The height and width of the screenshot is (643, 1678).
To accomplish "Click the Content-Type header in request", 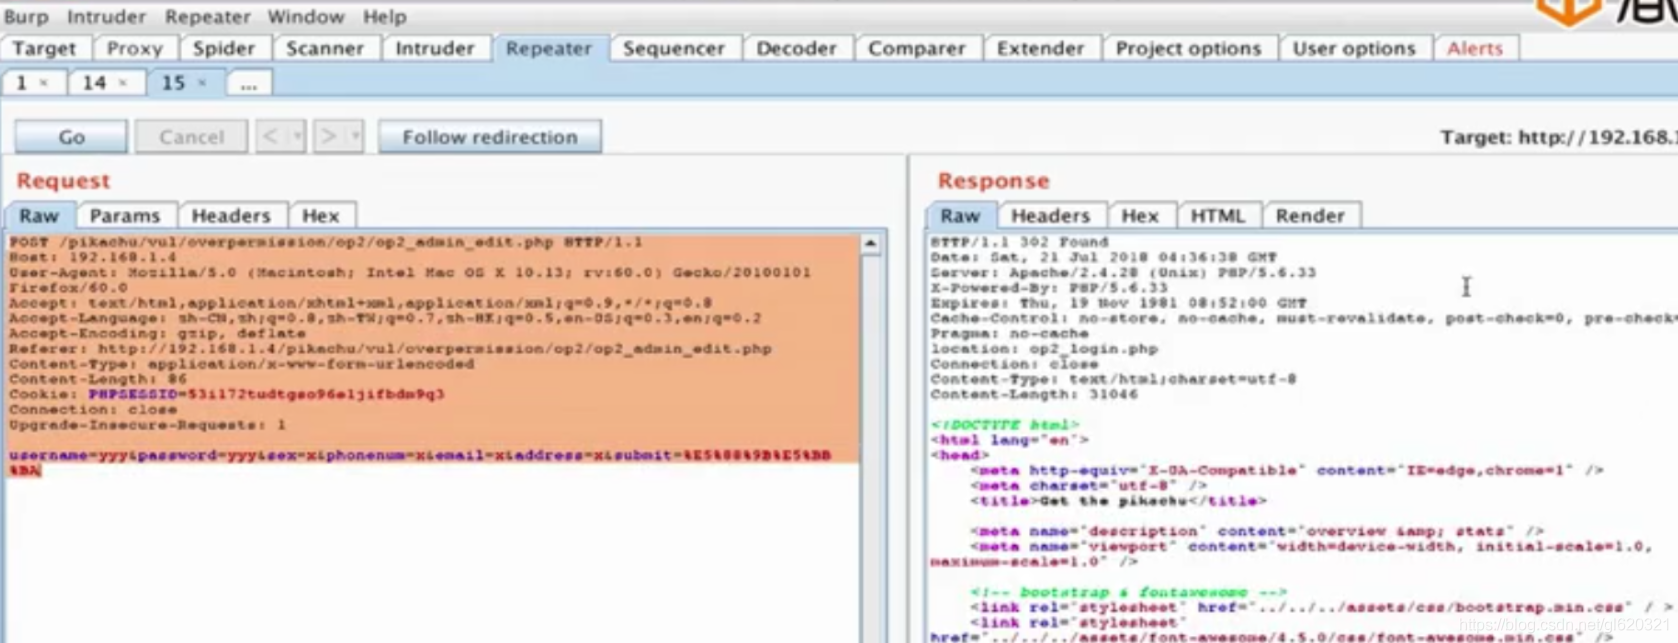I will click(242, 364).
